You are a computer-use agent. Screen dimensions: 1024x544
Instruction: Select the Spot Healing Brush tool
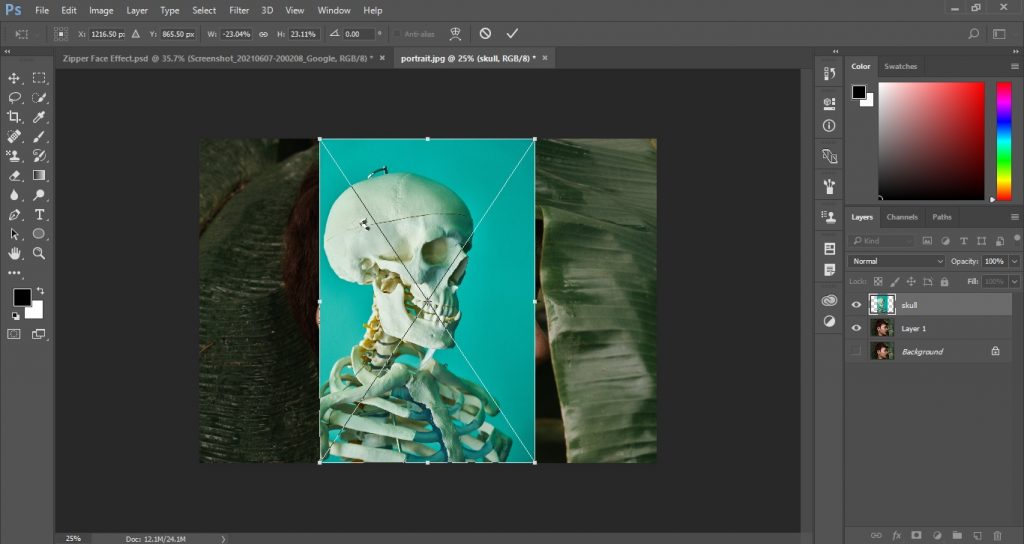click(14, 136)
